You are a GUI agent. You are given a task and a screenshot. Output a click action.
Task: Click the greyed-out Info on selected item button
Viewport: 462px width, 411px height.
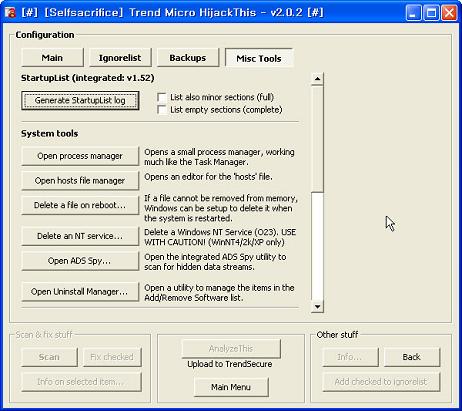pos(81,382)
